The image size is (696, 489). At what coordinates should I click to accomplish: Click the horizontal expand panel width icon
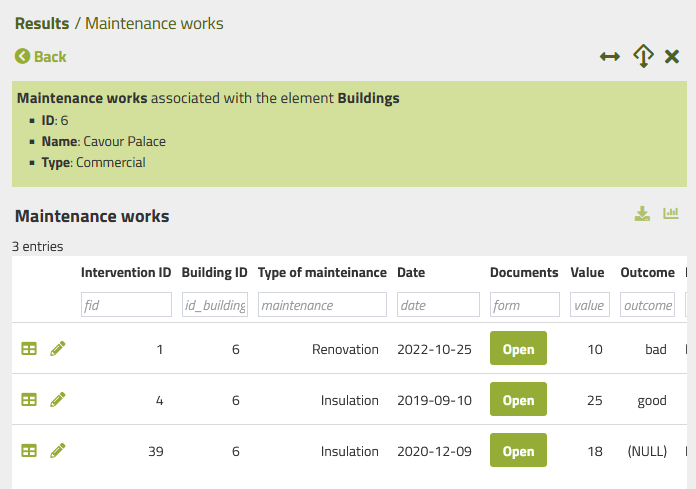point(610,57)
